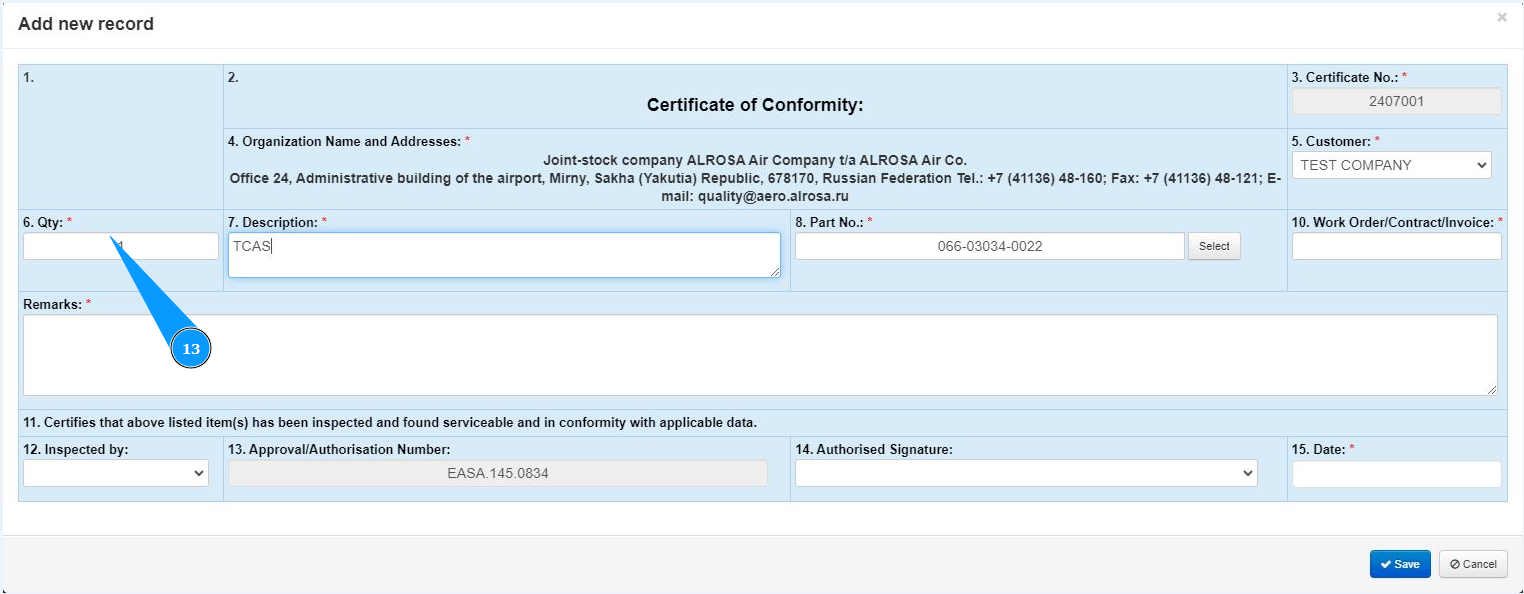Focus the Work Order/Contract/Invoice field
Viewport: 1524px width, 594px height.
1396,246
